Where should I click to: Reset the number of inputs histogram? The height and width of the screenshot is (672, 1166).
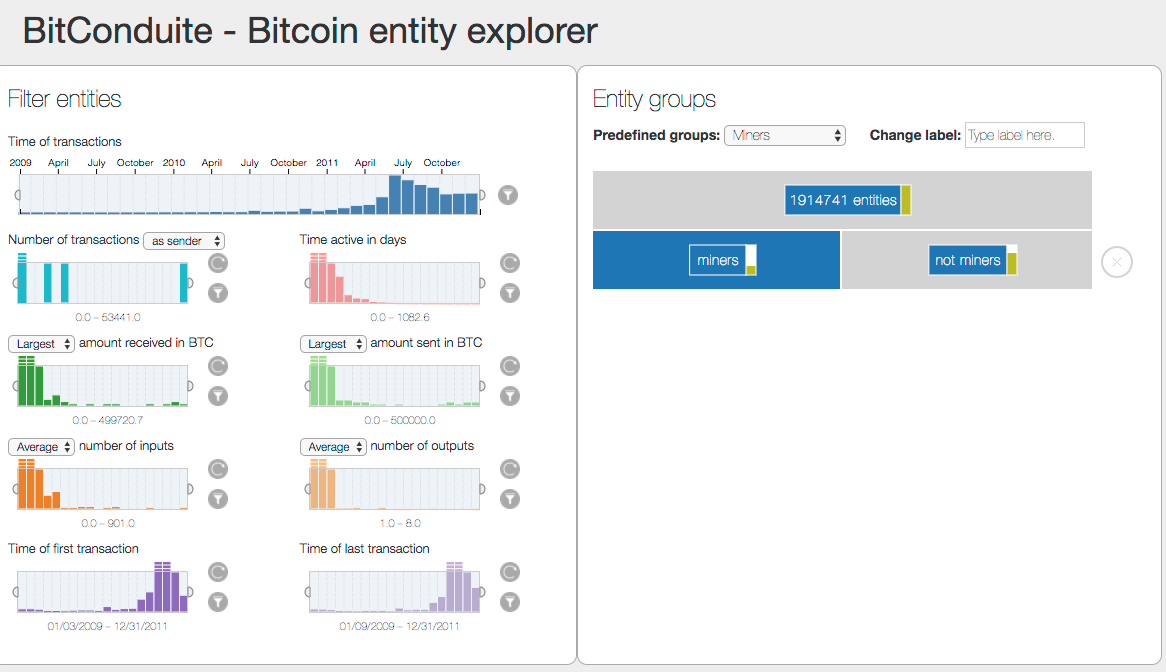click(218, 469)
